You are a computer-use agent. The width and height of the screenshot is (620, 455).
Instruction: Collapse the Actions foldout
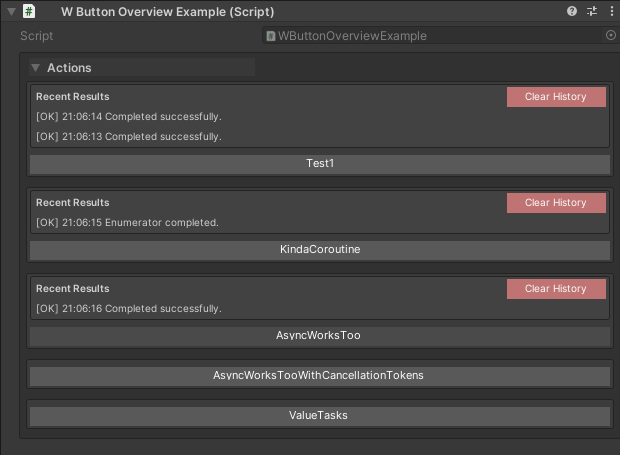pyautogui.click(x=36, y=68)
